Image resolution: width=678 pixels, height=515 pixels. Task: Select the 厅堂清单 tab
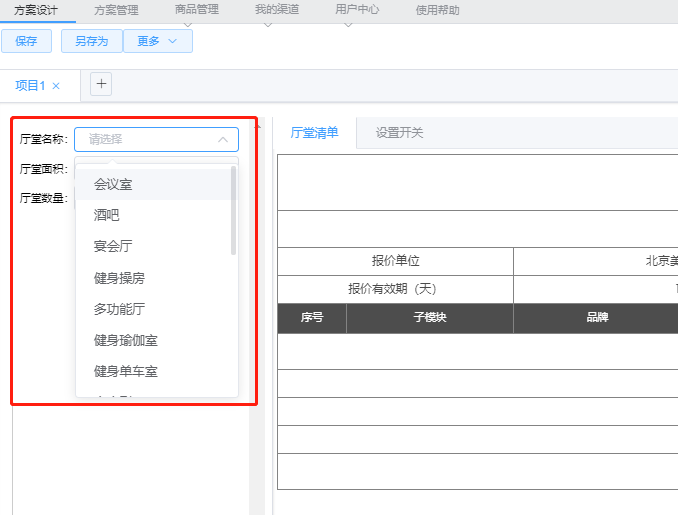click(x=314, y=132)
